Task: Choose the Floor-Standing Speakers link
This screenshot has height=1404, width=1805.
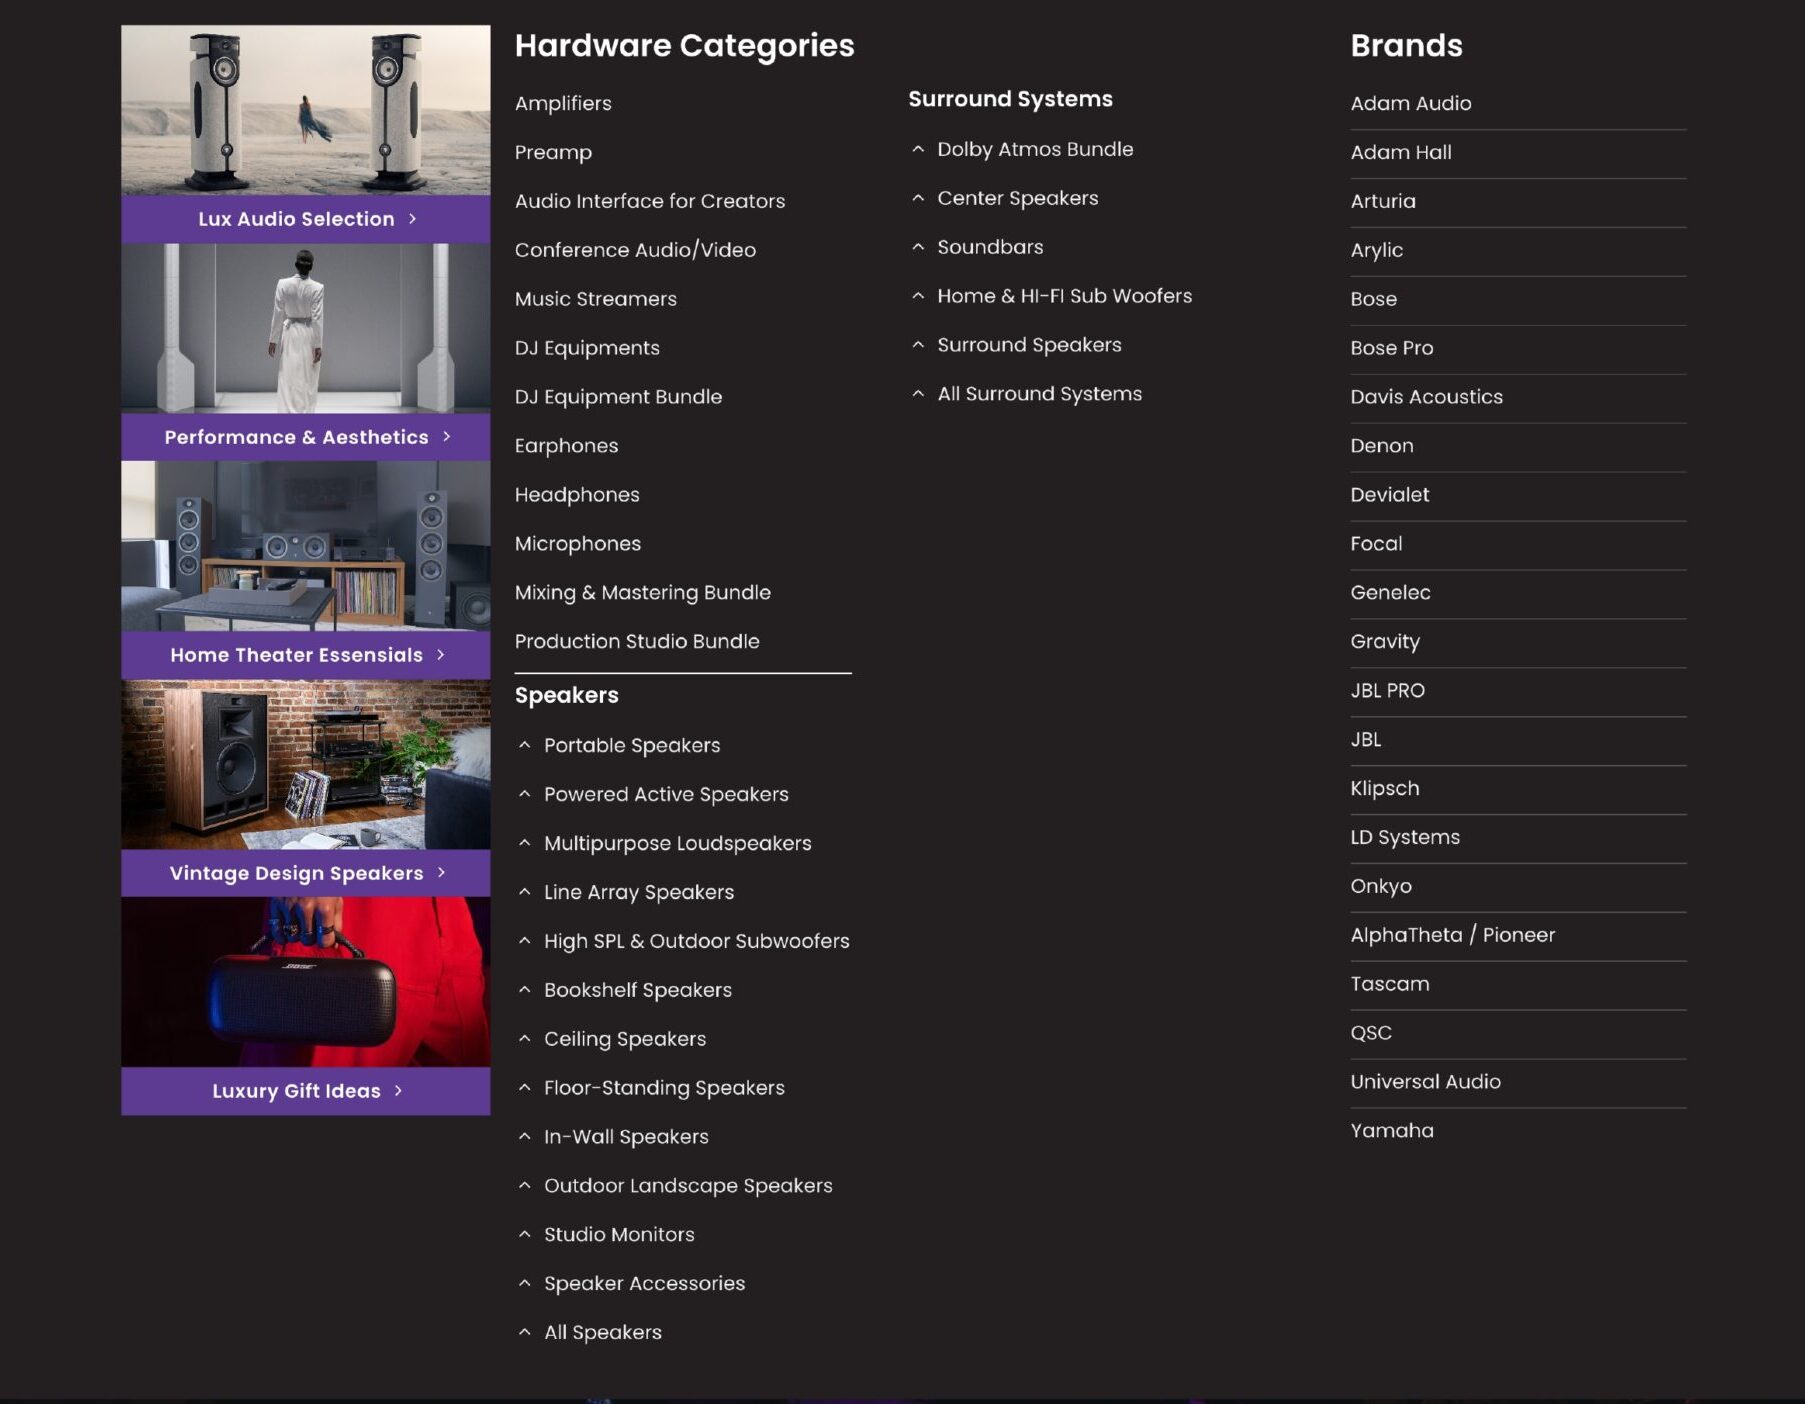Action: tap(664, 1088)
